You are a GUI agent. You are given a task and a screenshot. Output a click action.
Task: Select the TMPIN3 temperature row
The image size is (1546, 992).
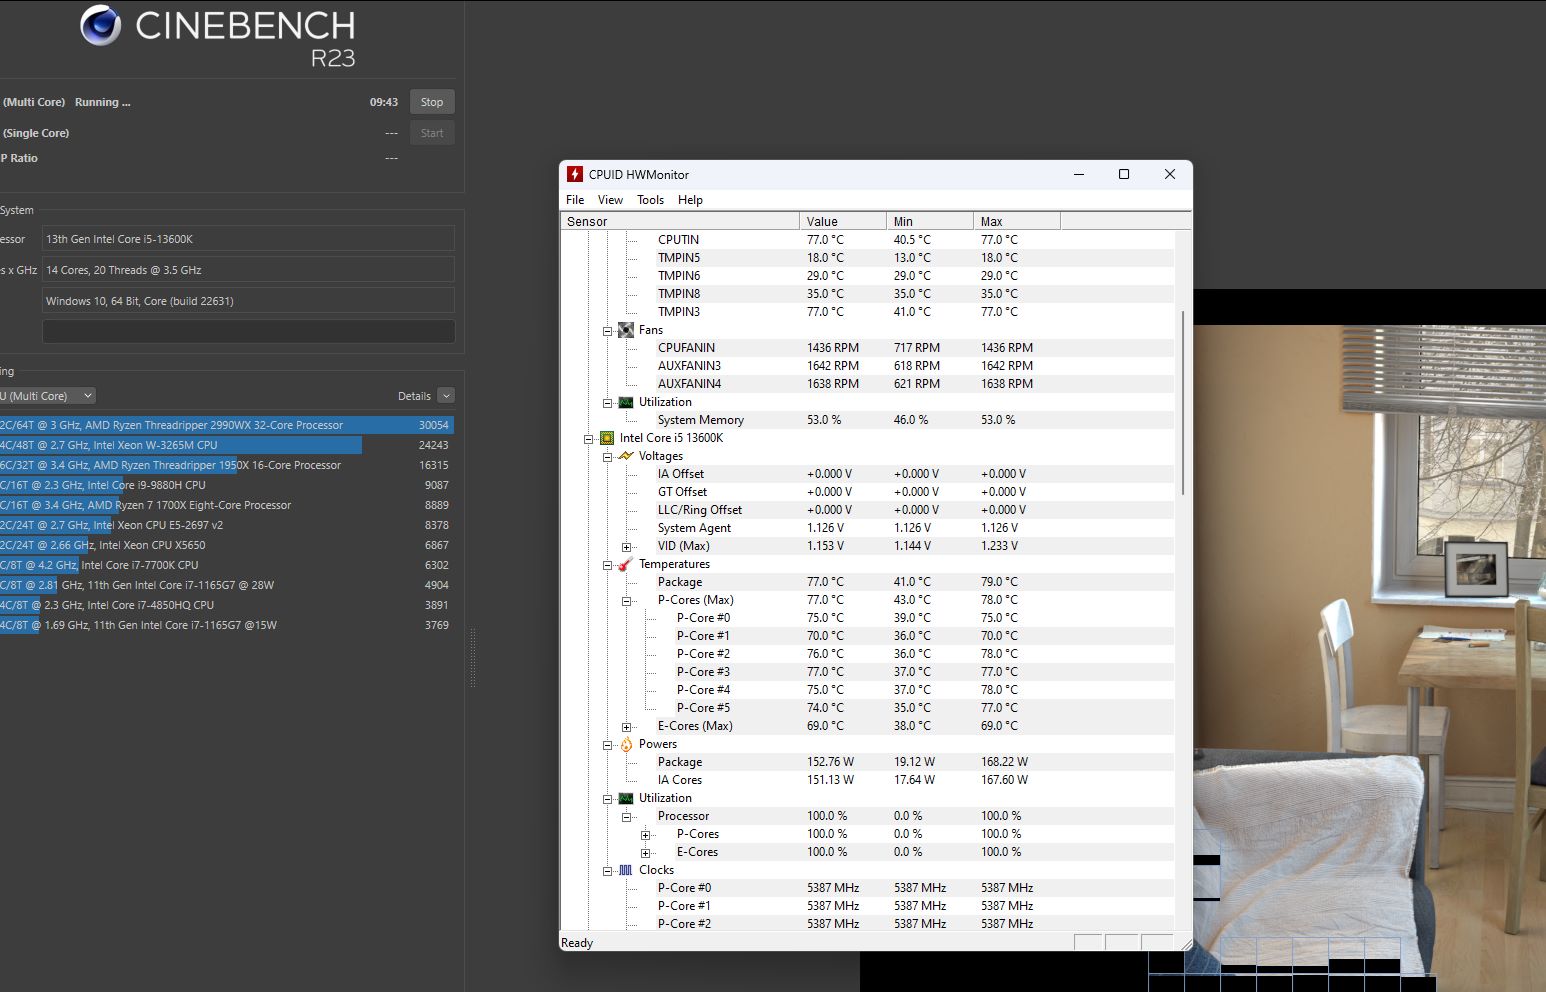tap(867, 312)
